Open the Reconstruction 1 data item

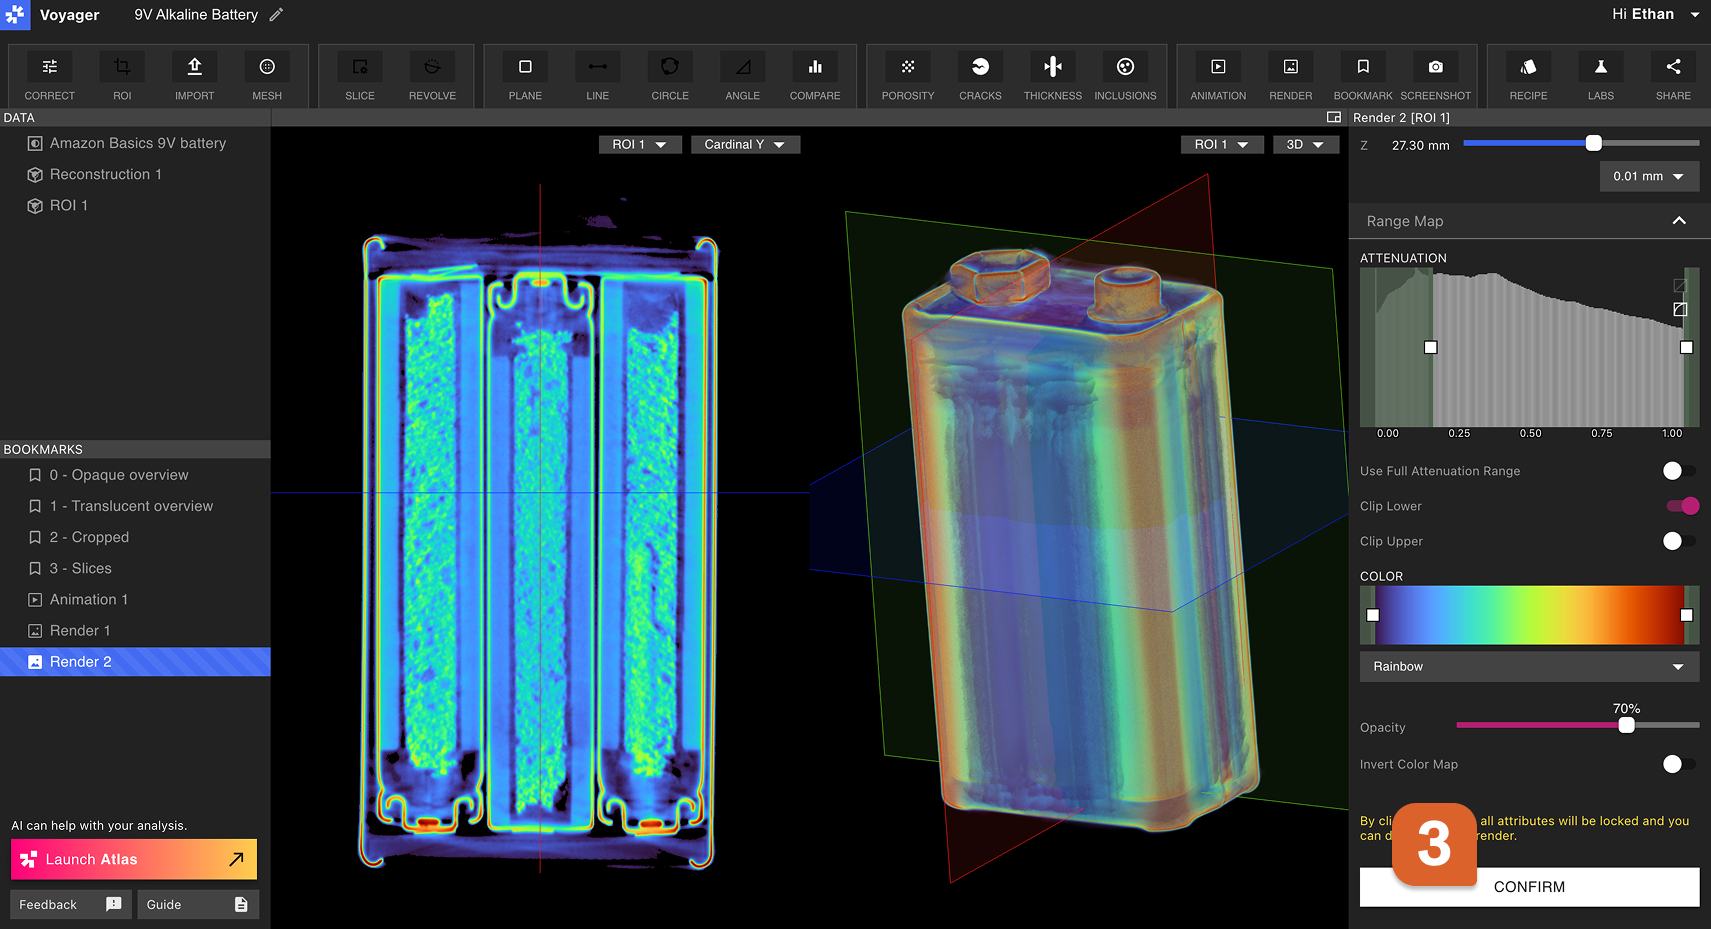(106, 174)
